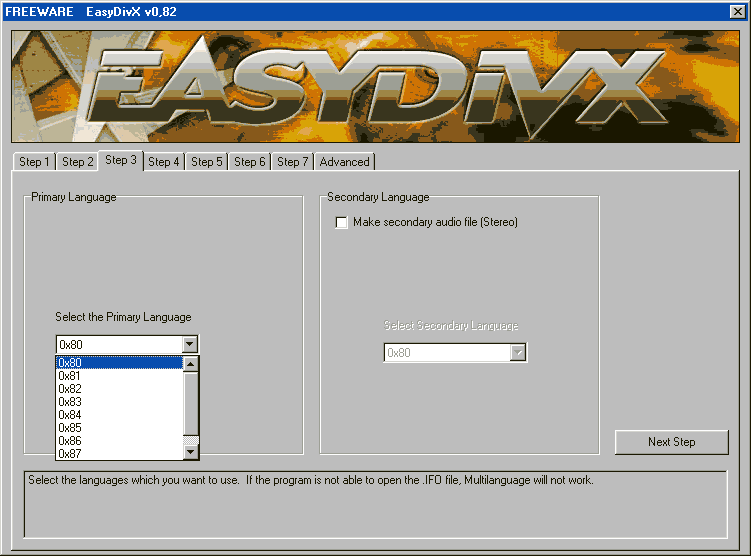The height and width of the screenshot is (556, 751).
Task: Open the Advanced tab
Action: [345, 162]
